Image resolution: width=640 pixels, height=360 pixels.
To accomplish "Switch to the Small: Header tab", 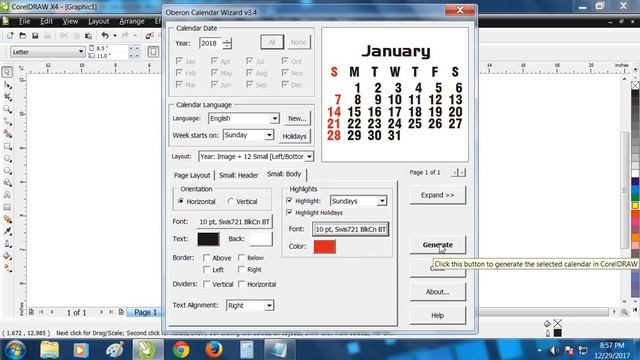I will click(238, 175).
